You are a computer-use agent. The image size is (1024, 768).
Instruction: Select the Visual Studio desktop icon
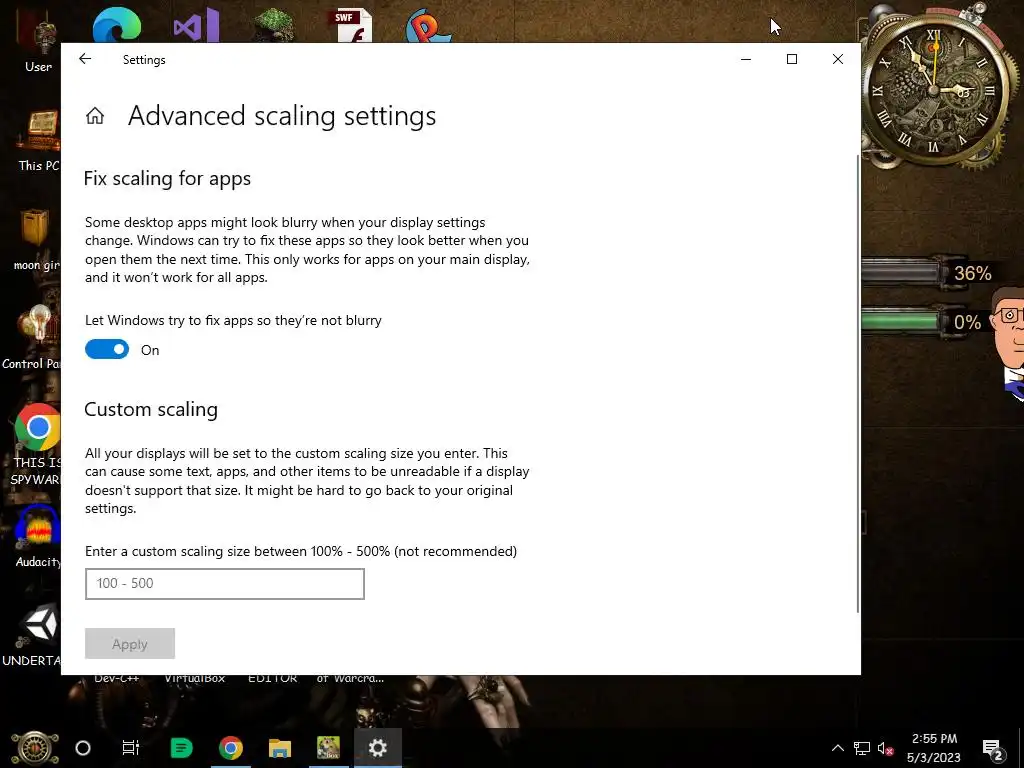tap(196, 25)
